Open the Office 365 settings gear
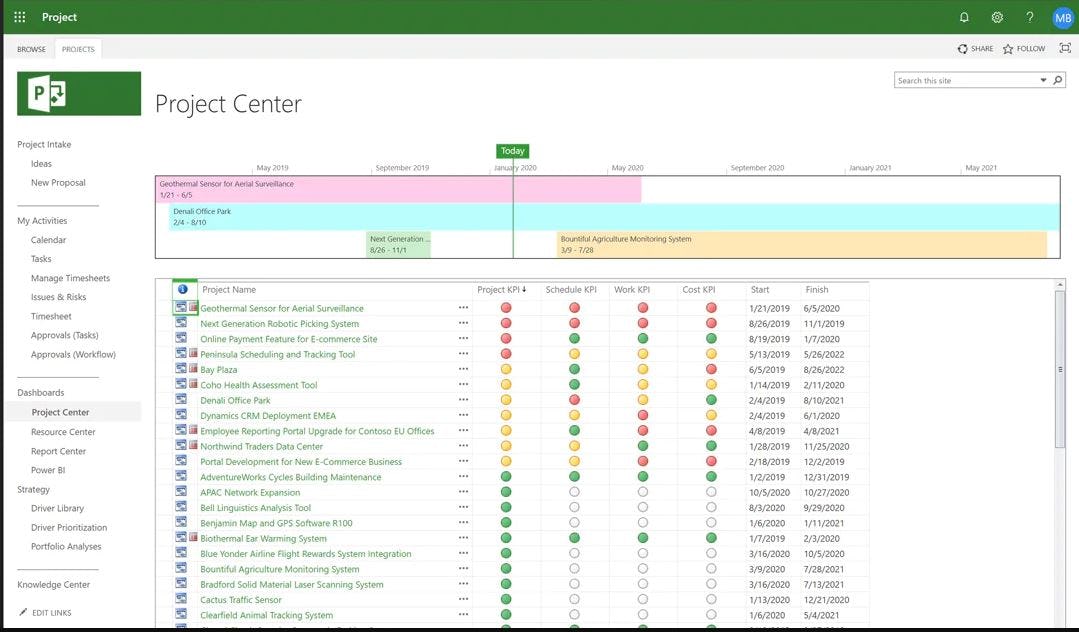Image resolution: width=1079 pixels, height=632 pixels. pos(996,16)
